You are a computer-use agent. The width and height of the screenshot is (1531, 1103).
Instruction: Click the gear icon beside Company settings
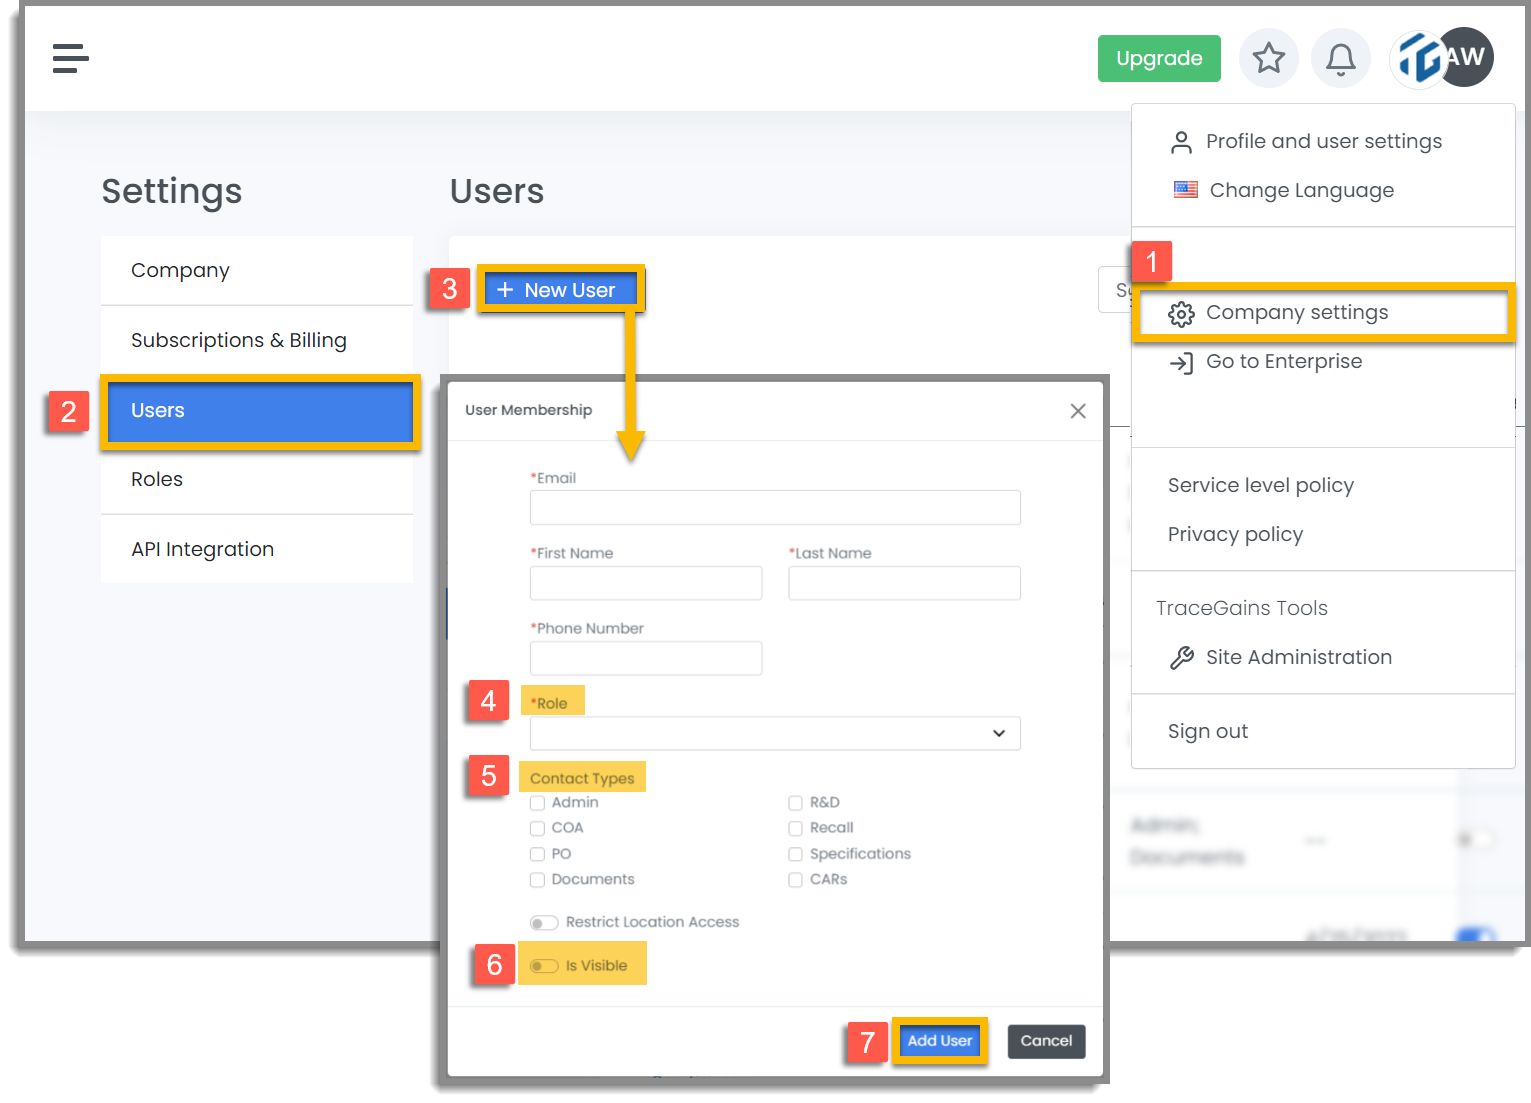point(1182,313)
